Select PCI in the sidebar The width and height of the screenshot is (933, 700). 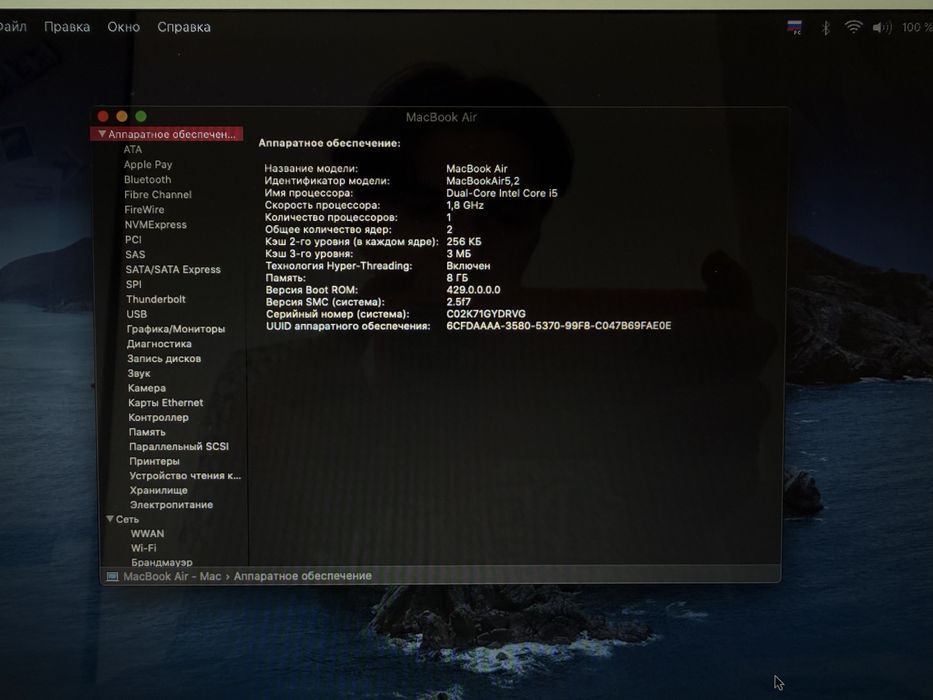pos(133,239)
